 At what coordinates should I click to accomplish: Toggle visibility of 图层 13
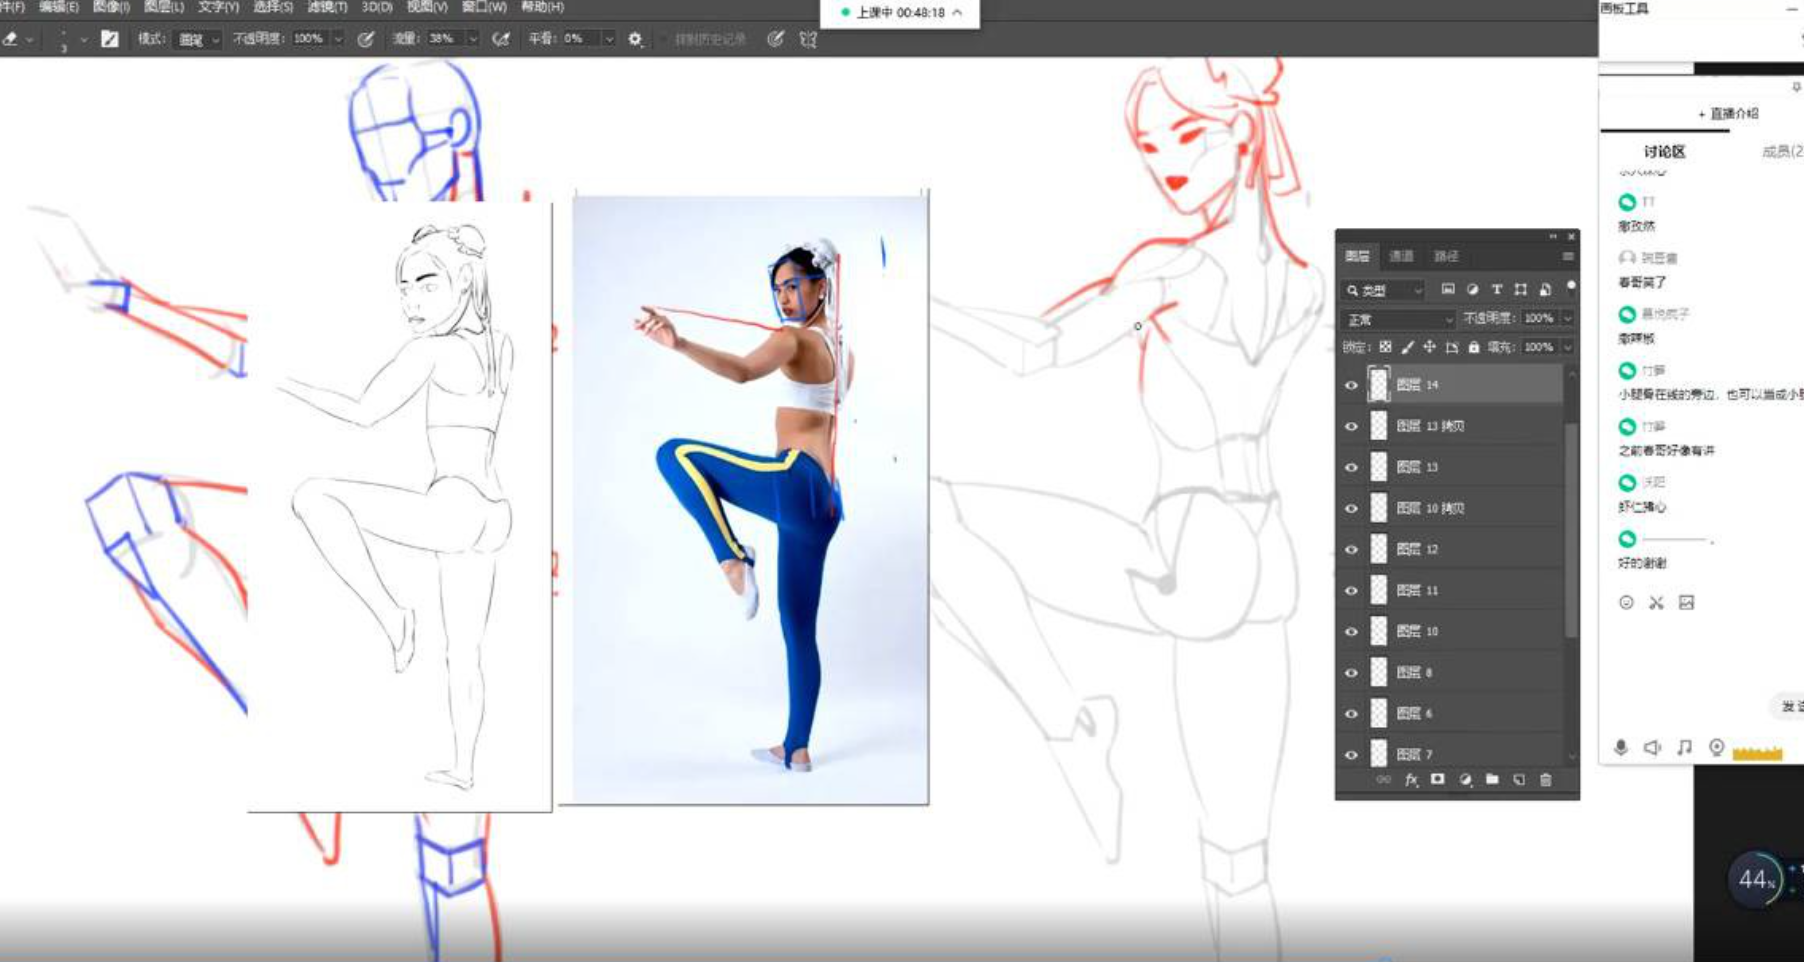click(x=1351, y=467)
